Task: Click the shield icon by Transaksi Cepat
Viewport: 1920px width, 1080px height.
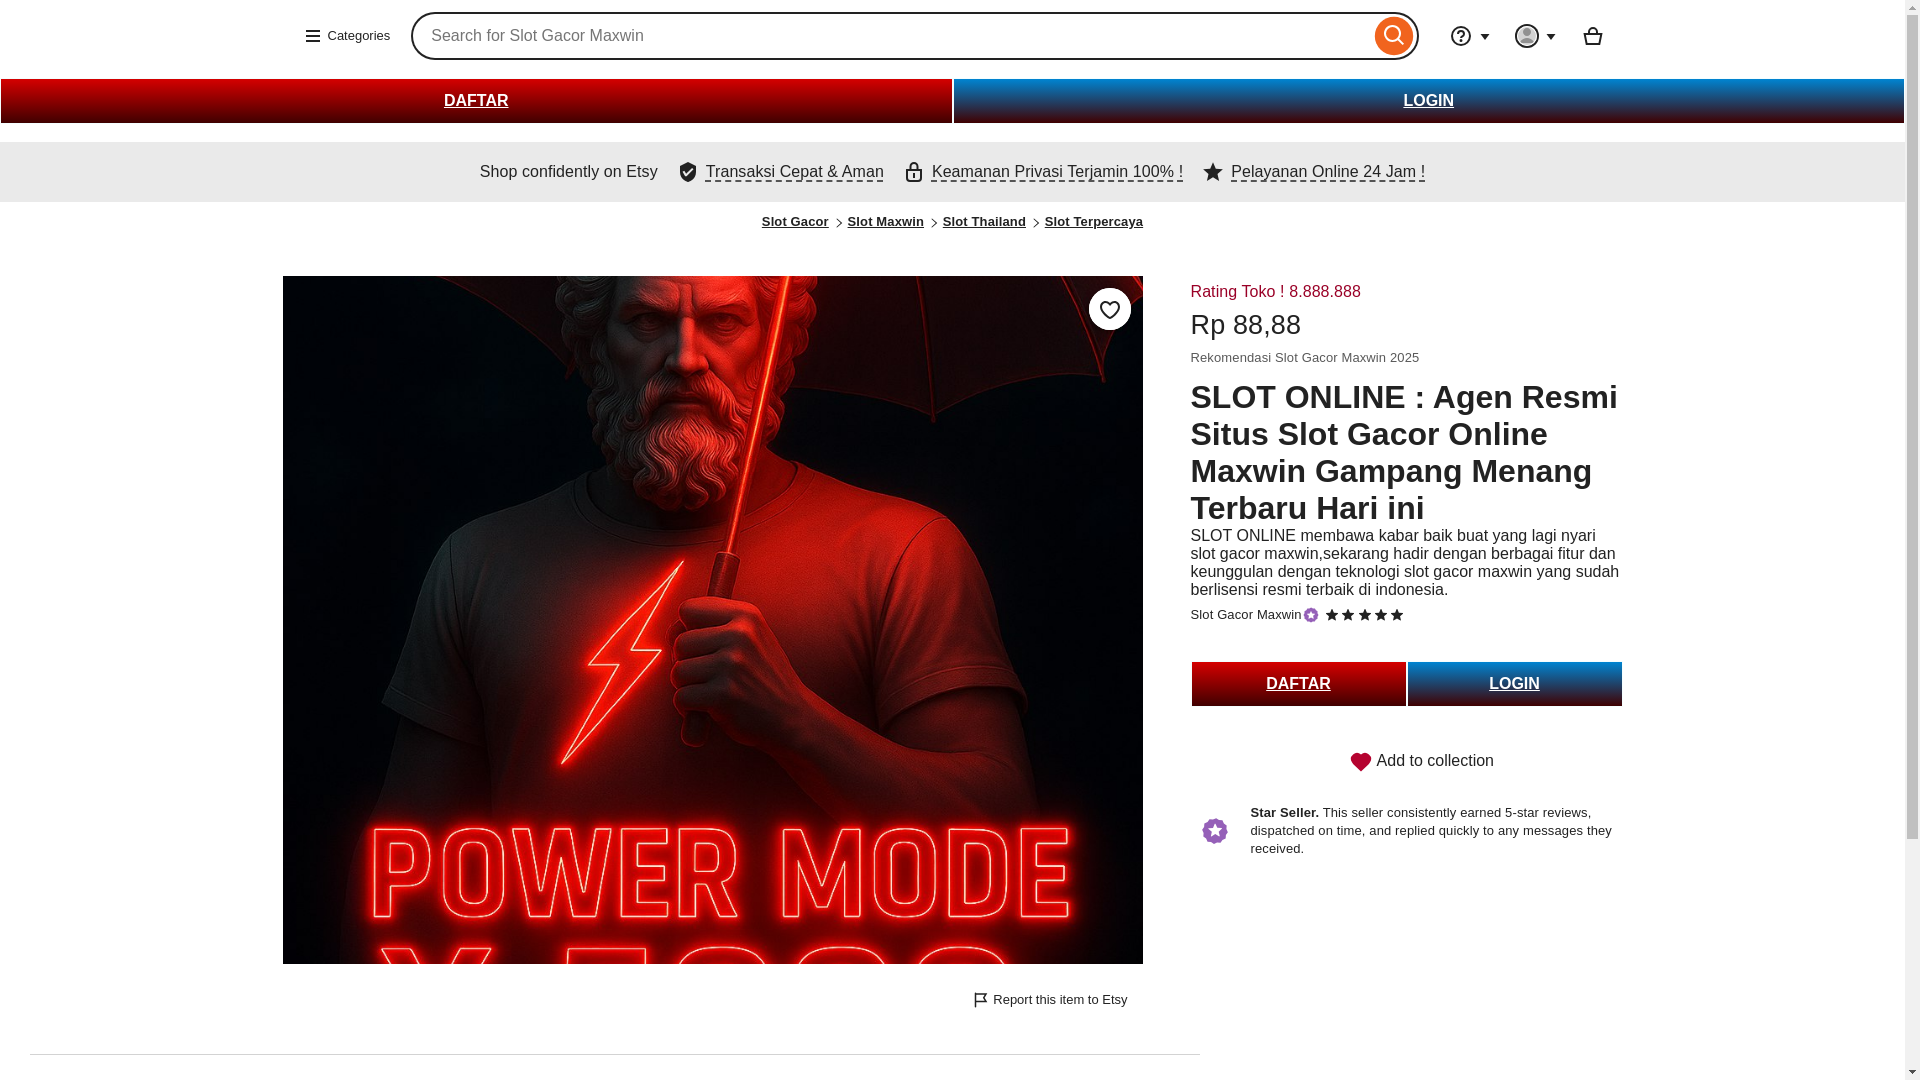Action: coord(688,172)
